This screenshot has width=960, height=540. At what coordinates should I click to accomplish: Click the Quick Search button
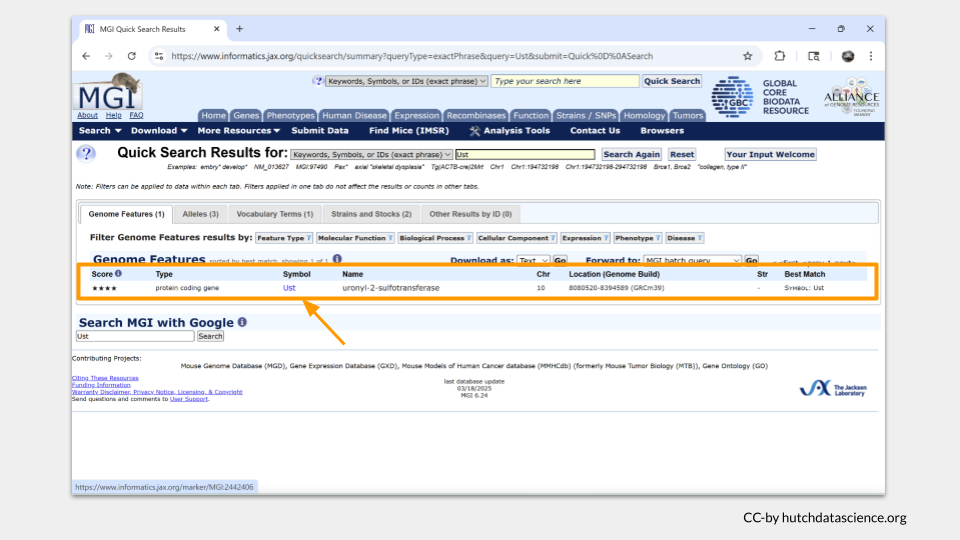tap(672, 81)
